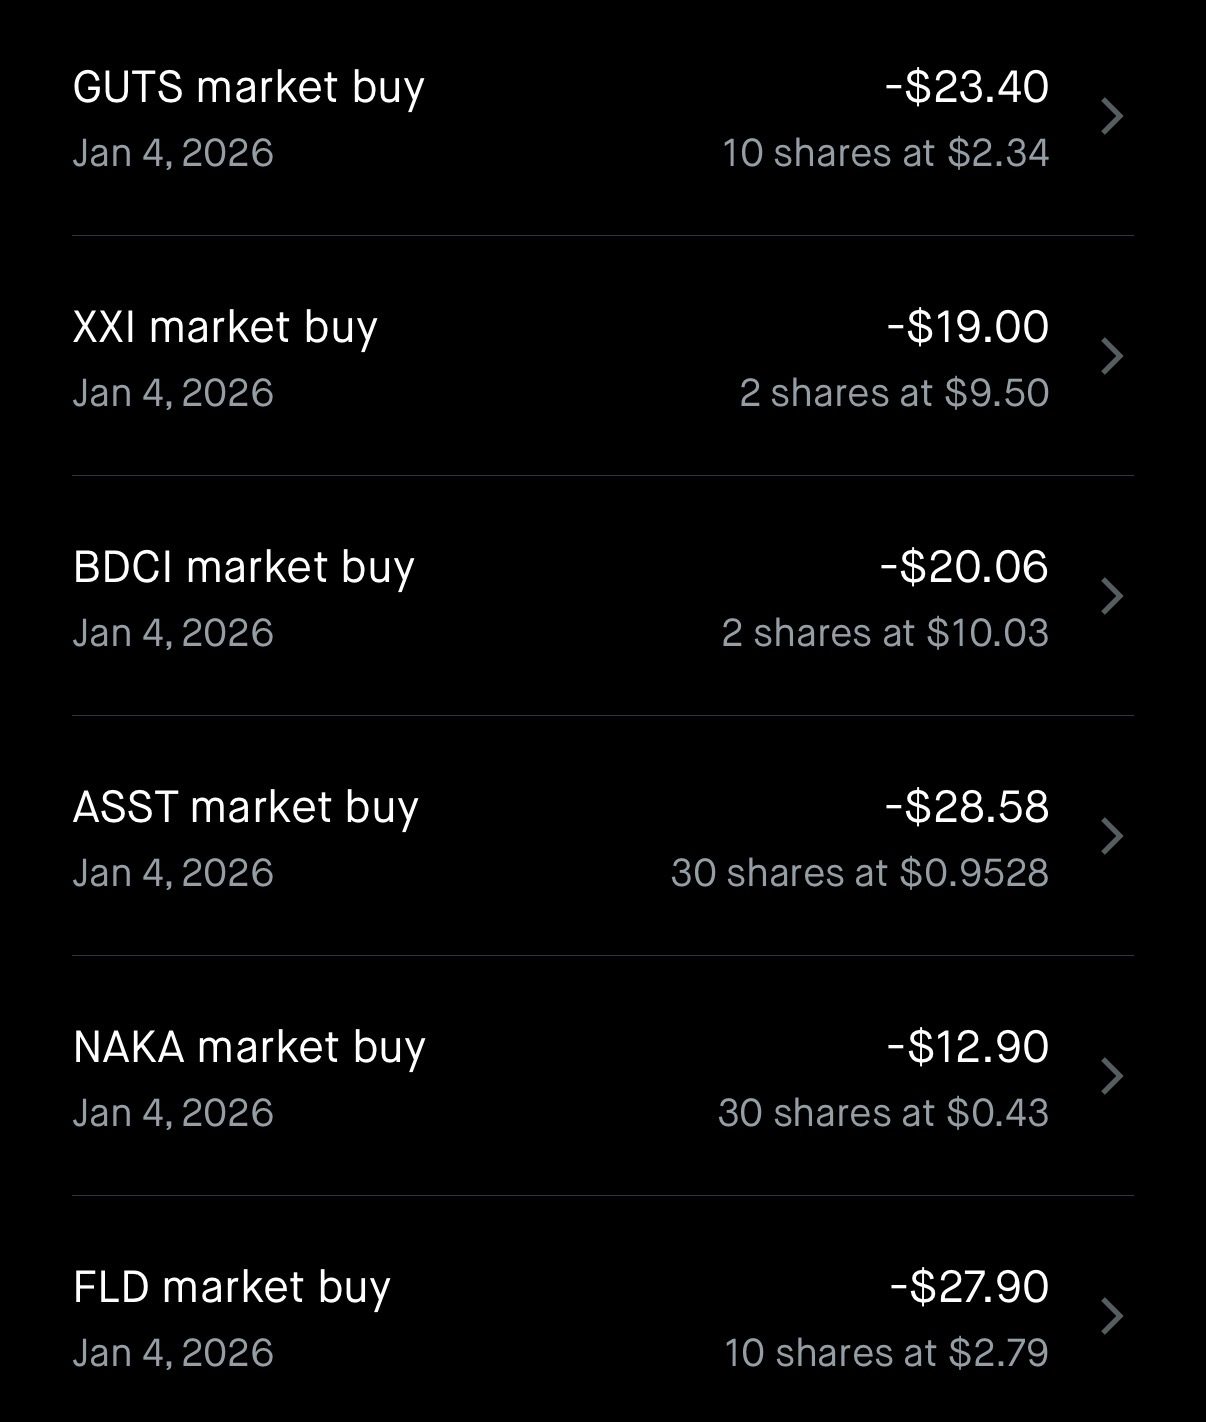This screenshot has width=1206, height=1422.
Task: Open the NAKA market buy title
Action: (x=250, y=1048)
